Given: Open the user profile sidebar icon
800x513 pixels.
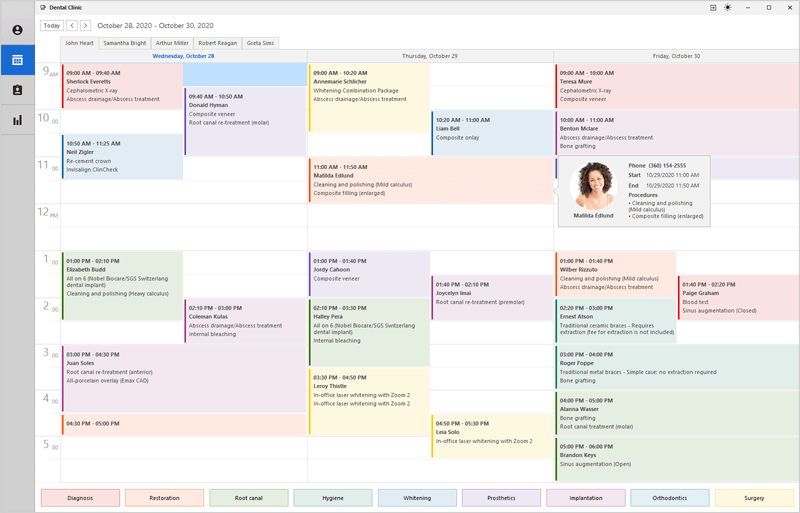Looking at the screenshot, I should [x=17, y=30].
